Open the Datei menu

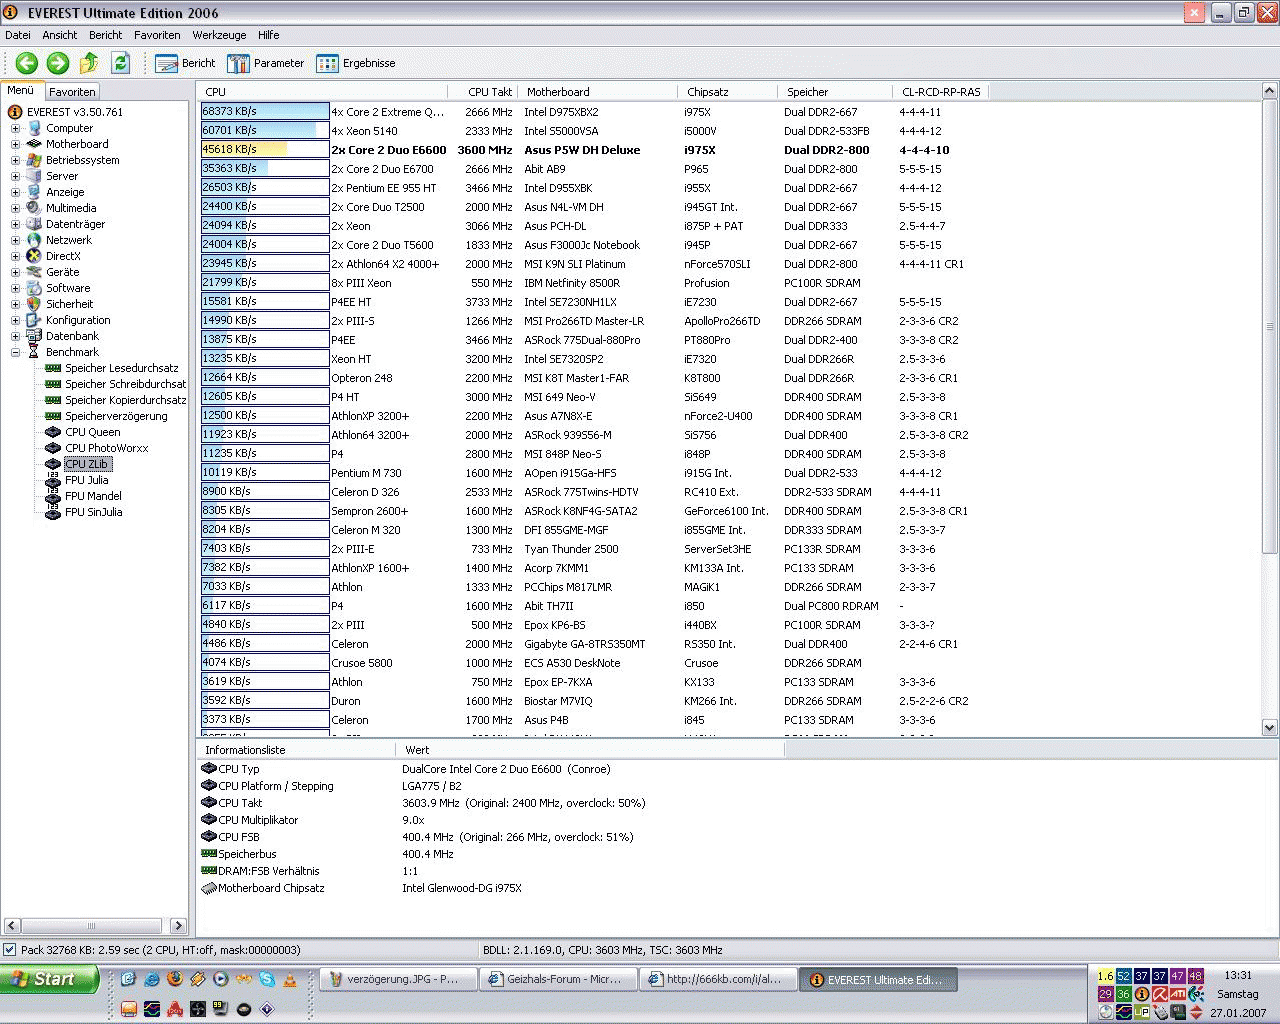(x=18, y=35)
